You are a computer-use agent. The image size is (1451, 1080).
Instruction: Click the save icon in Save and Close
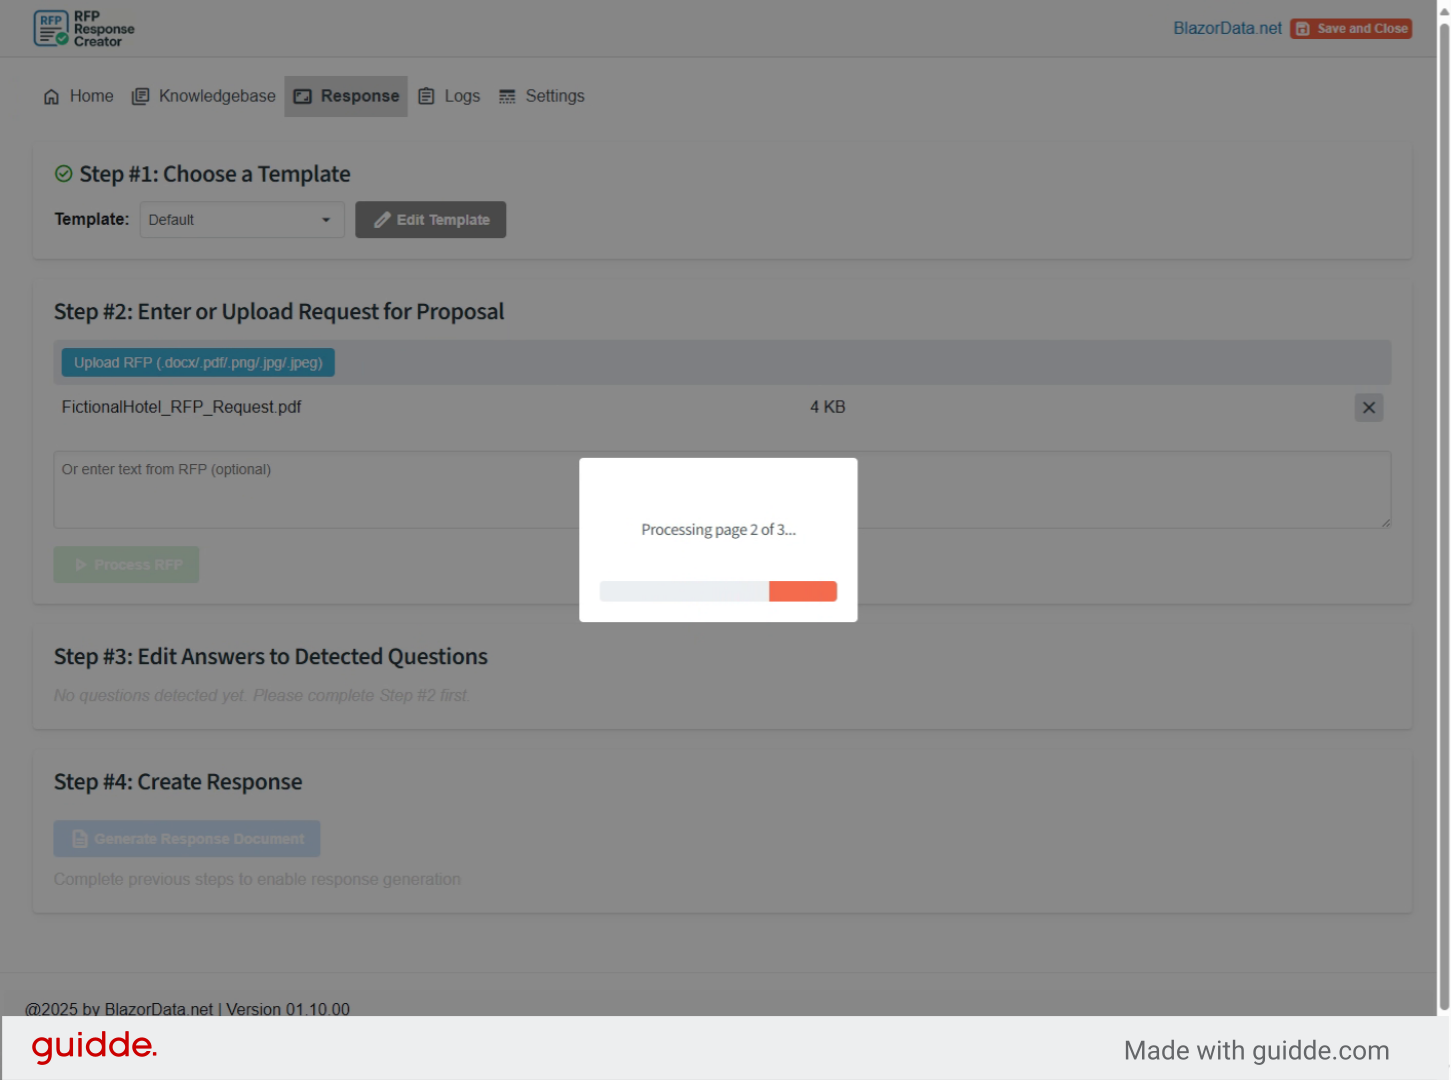coord(1302,28)
